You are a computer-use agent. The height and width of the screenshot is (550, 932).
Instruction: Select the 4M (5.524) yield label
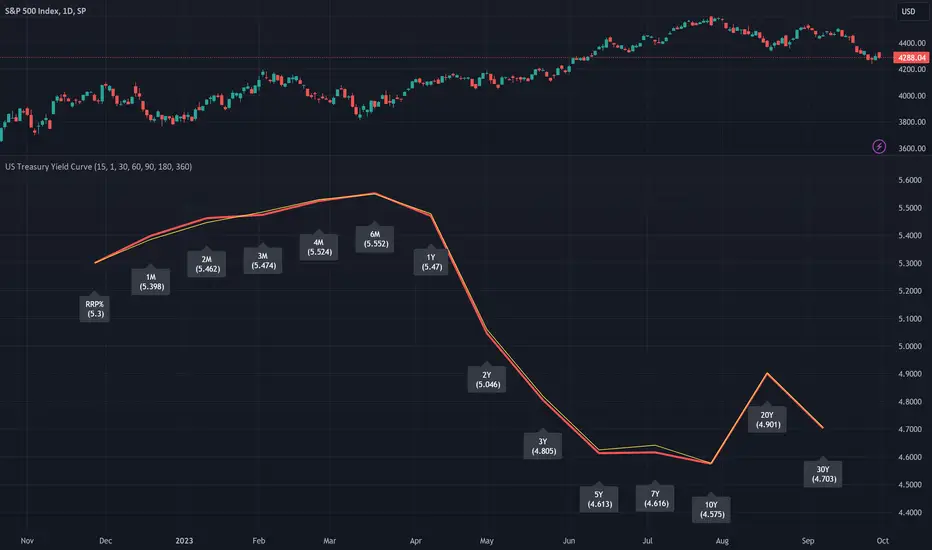tap(319, 246)
